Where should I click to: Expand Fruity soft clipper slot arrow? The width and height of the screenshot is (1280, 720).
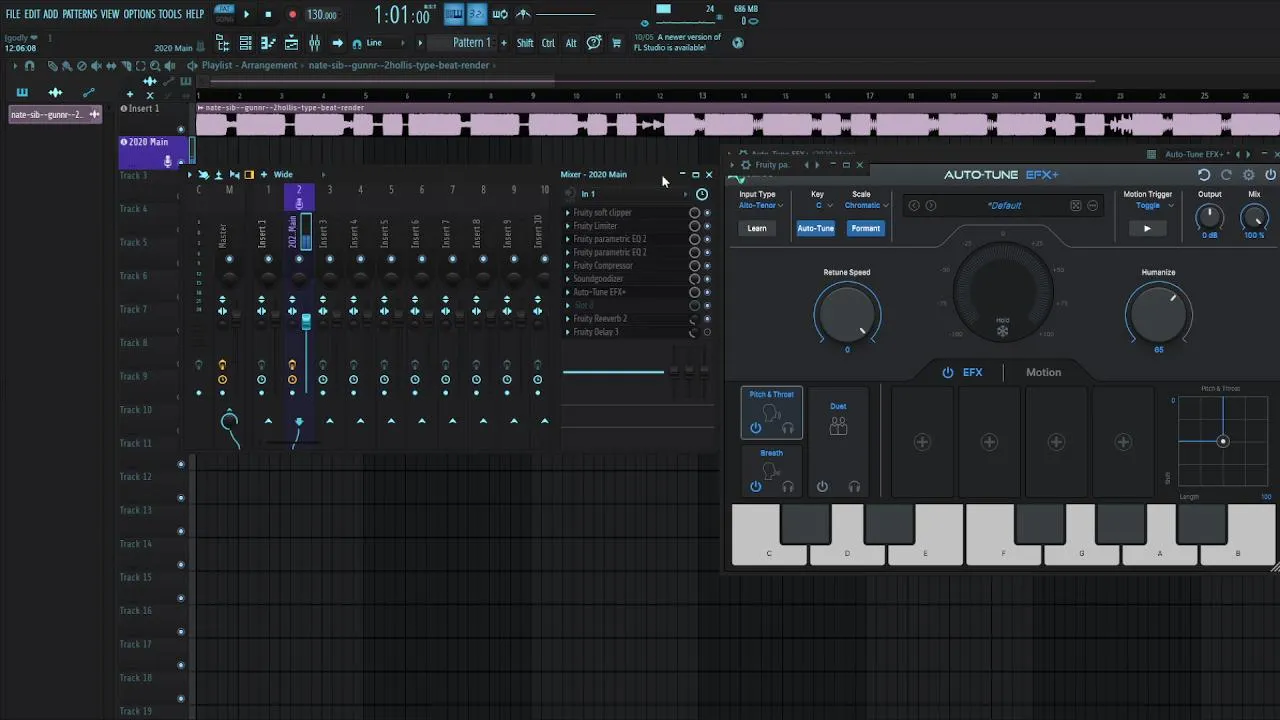pyautogui.click(x=568, y=213)
